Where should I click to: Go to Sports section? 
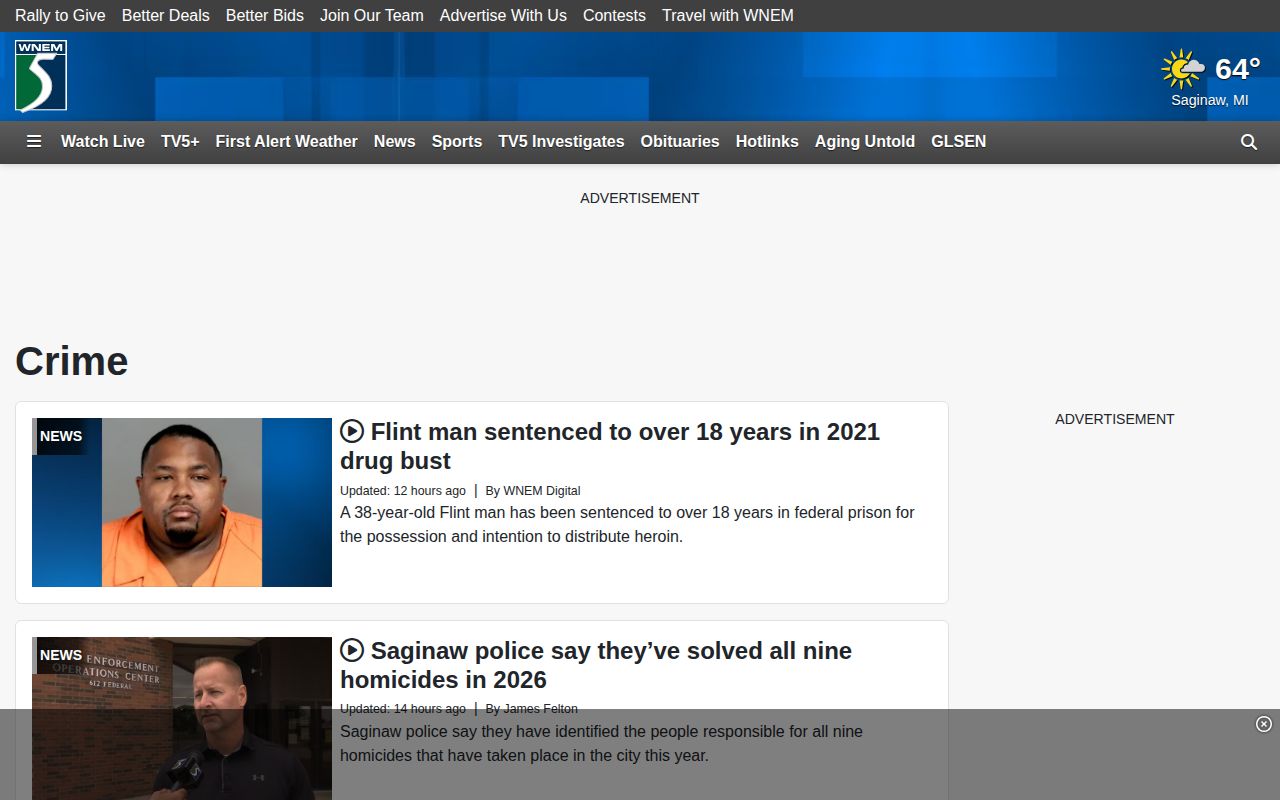point(457,141)
